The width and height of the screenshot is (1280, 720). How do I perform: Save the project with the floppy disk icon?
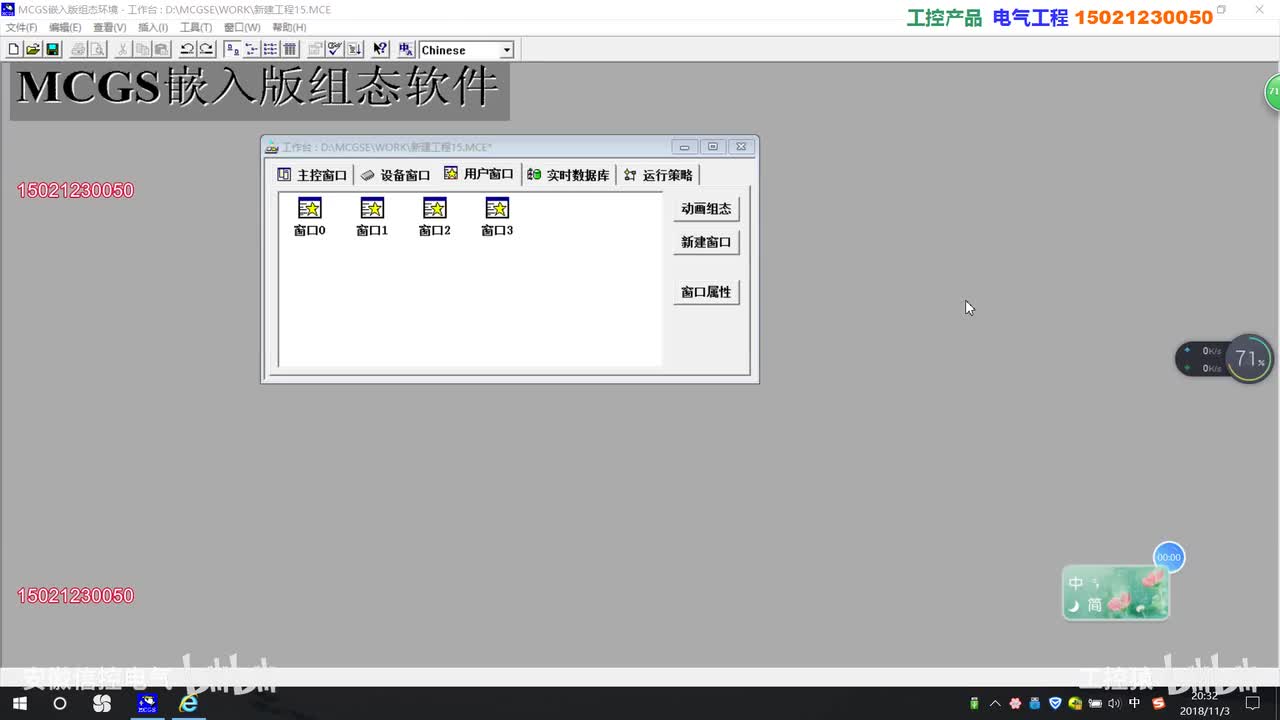tap(52, 49)
